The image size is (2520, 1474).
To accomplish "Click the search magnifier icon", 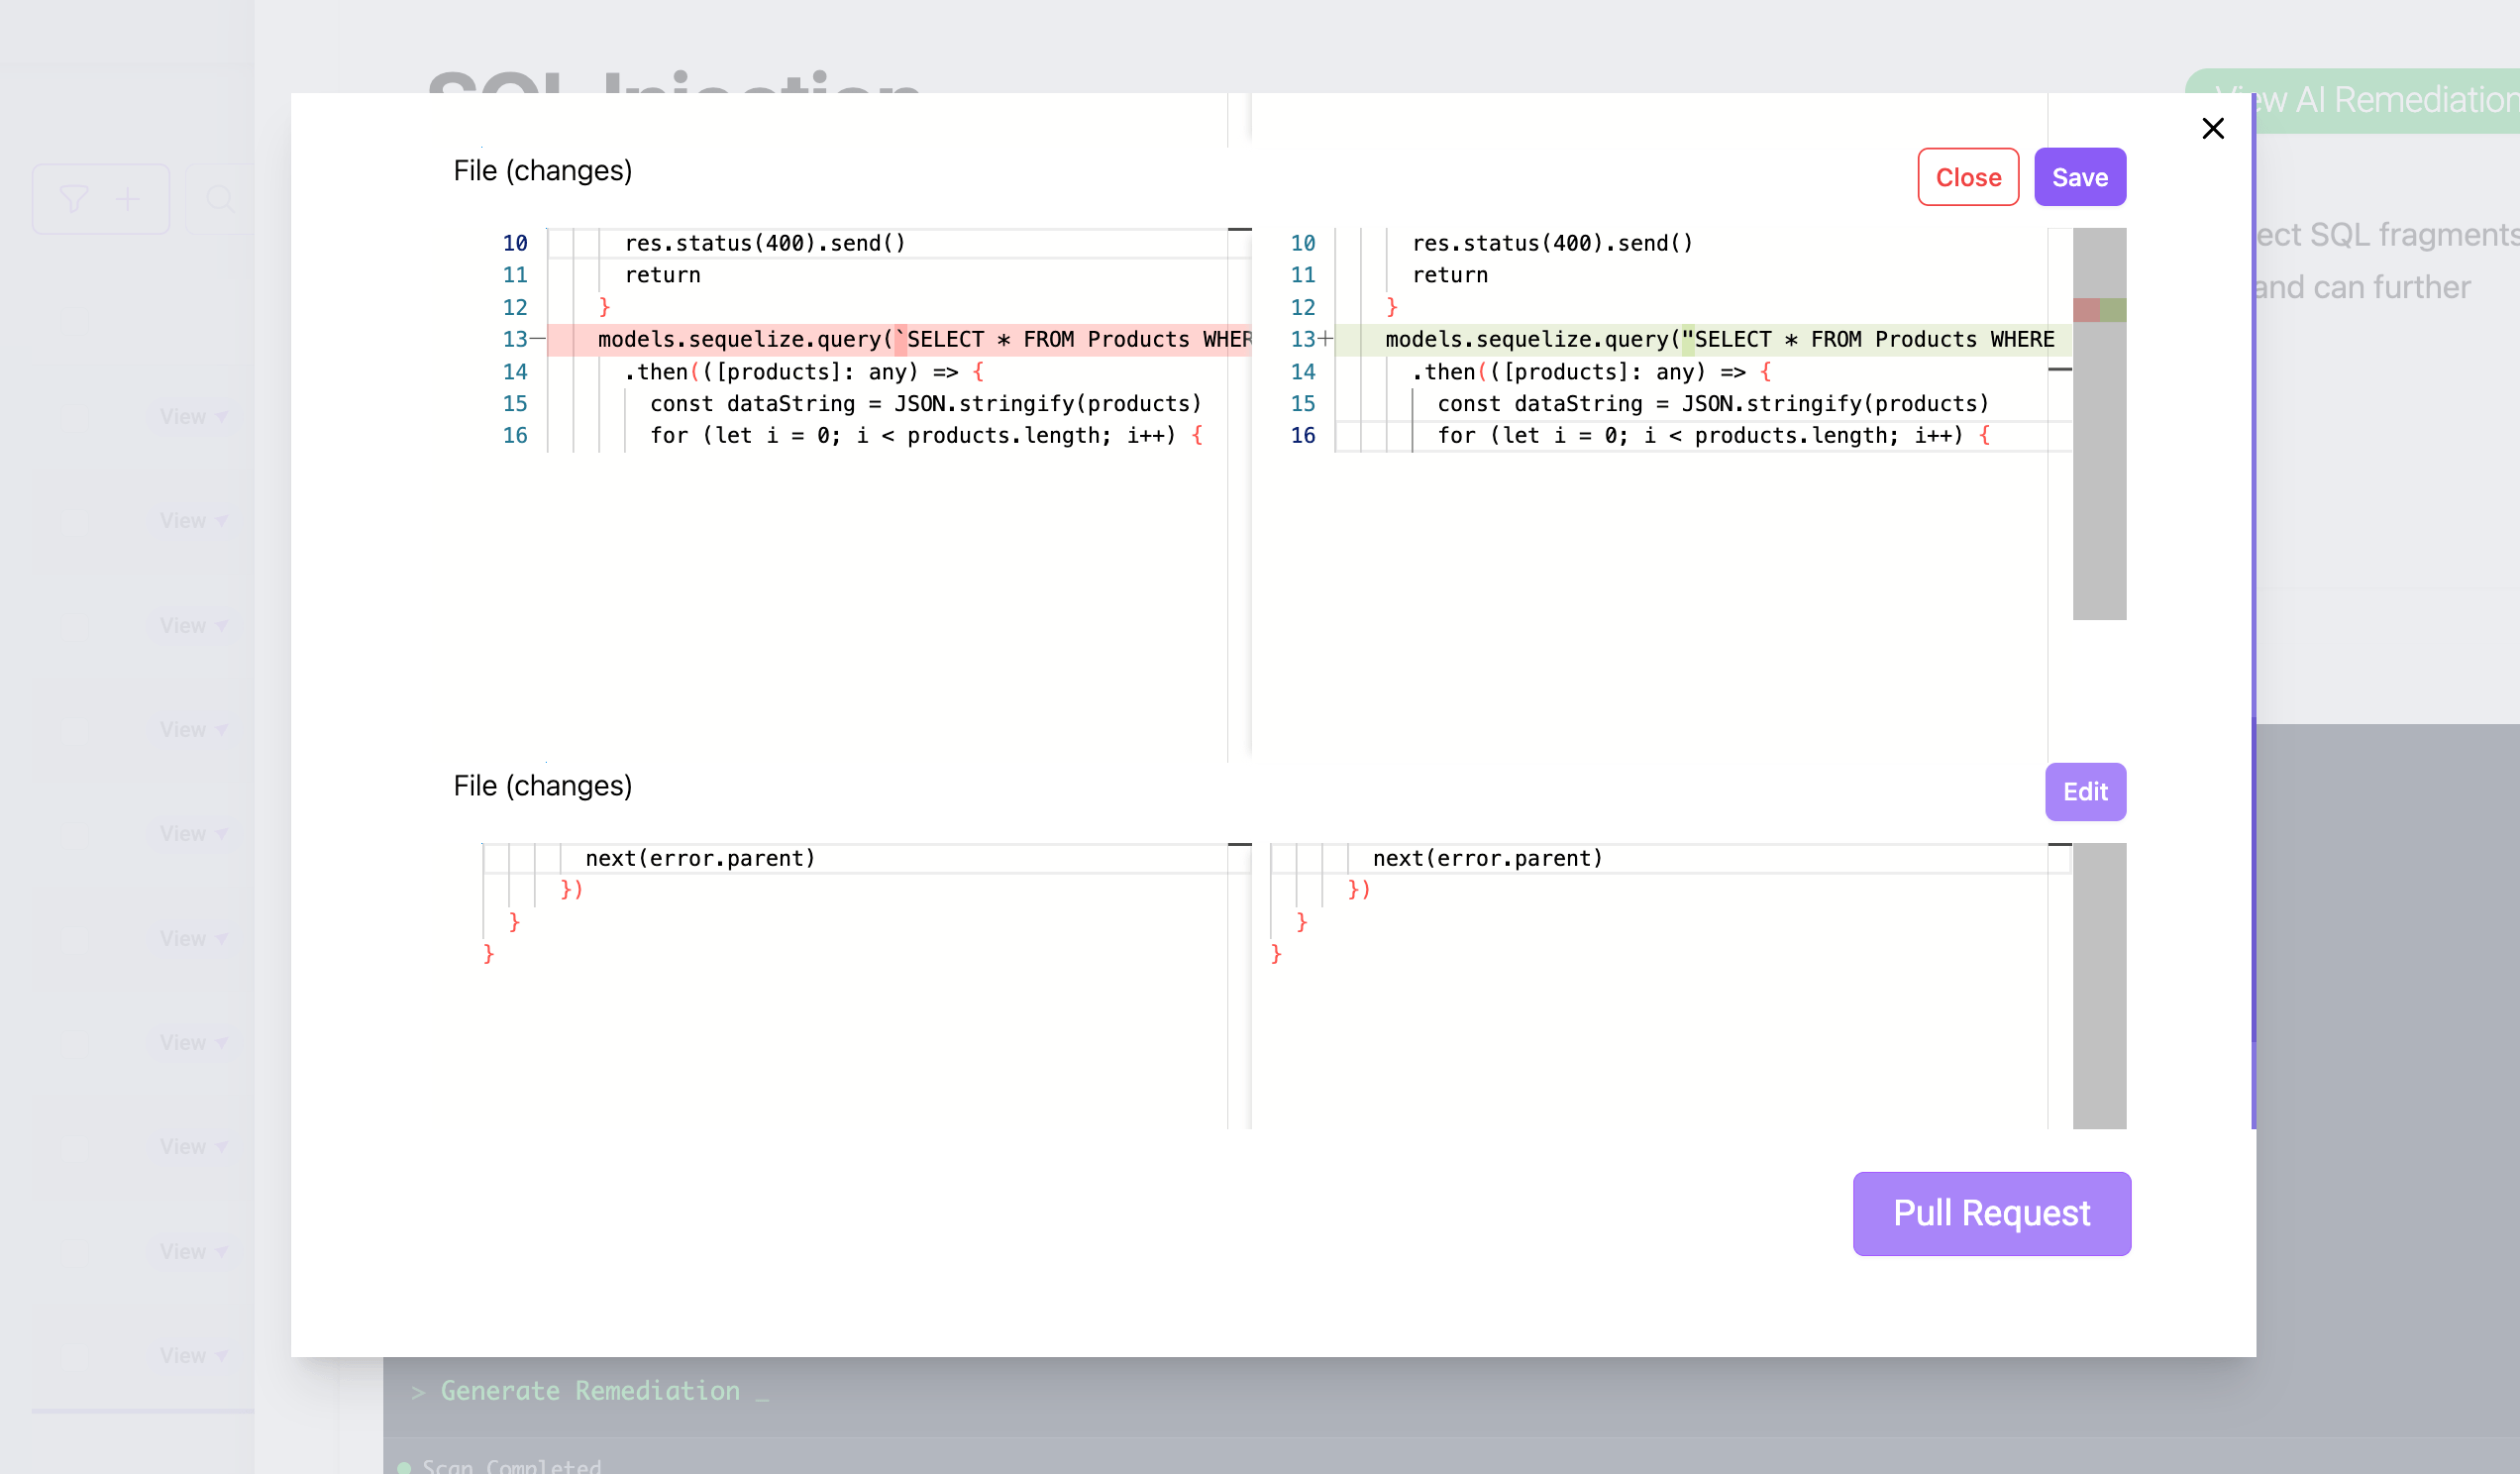I will point(221,198).
